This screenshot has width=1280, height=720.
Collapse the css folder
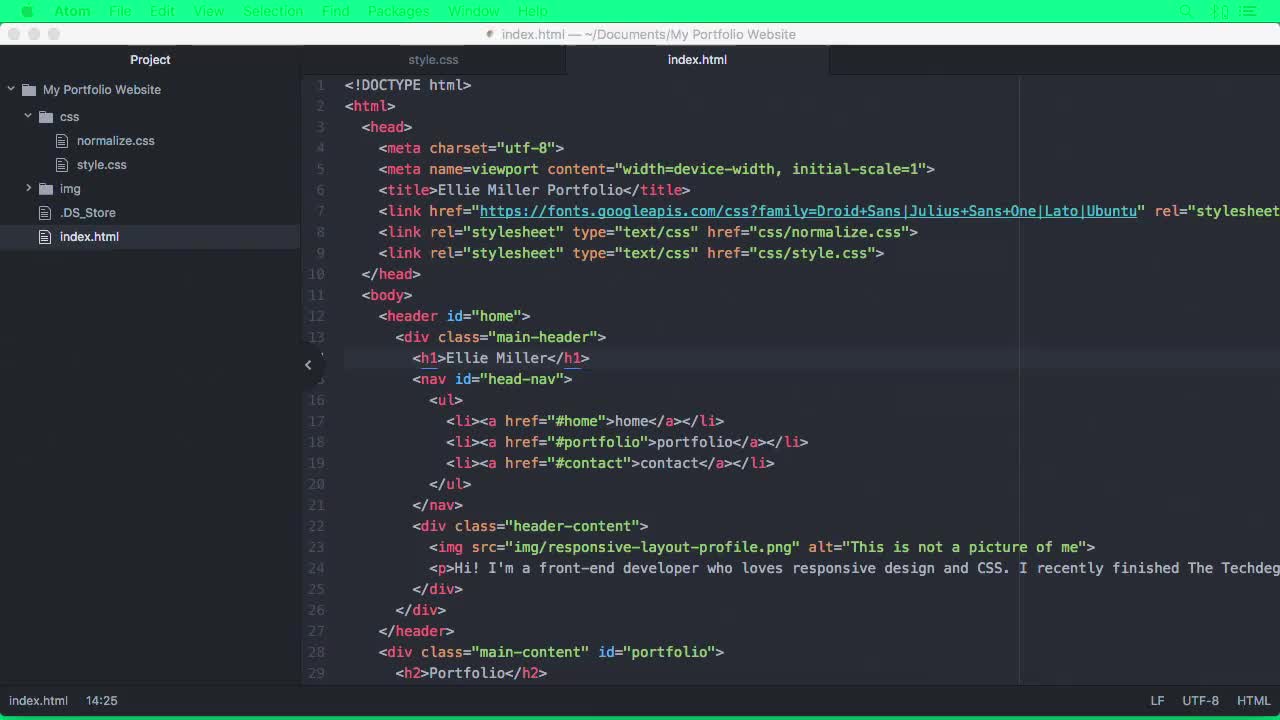click(28, 117)
